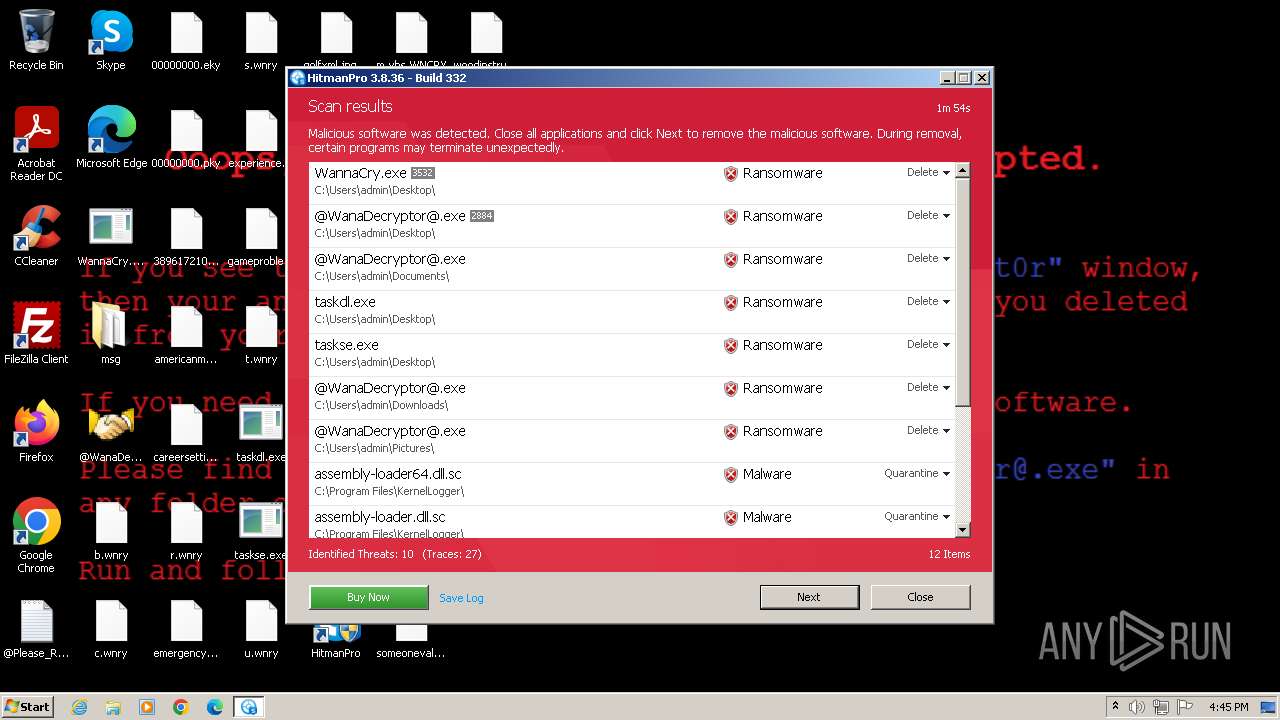Open Delete dropdown for @WanaDecryptor@.exe on Desktop
This screenshot has height=720, width=1280.
(x=928, y=215)
